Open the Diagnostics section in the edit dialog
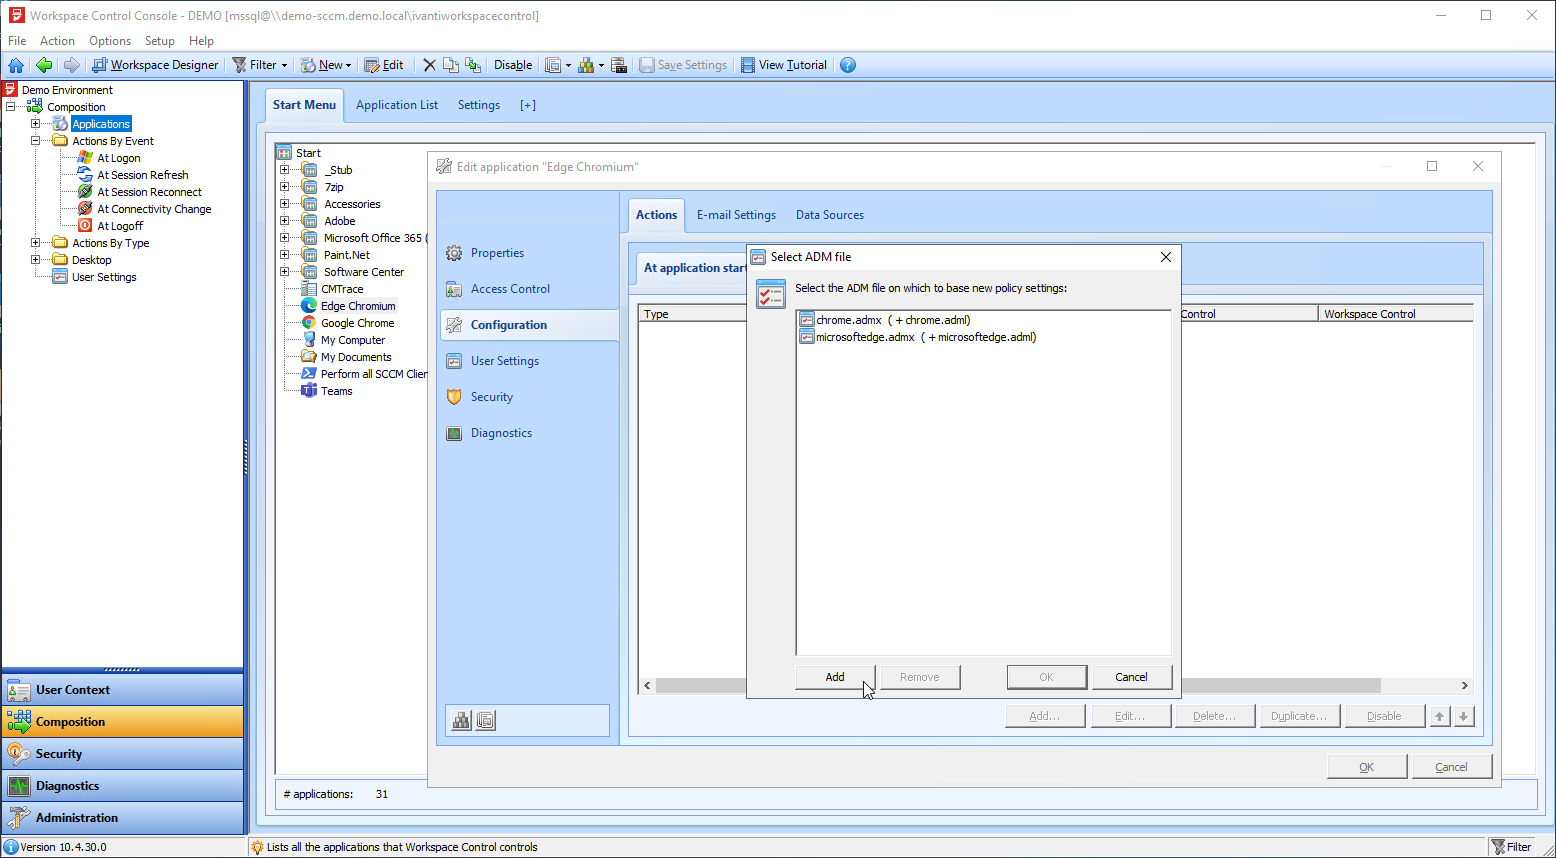Image resolution: width=1556 pixels, height=858 pixels. point(500,433)
